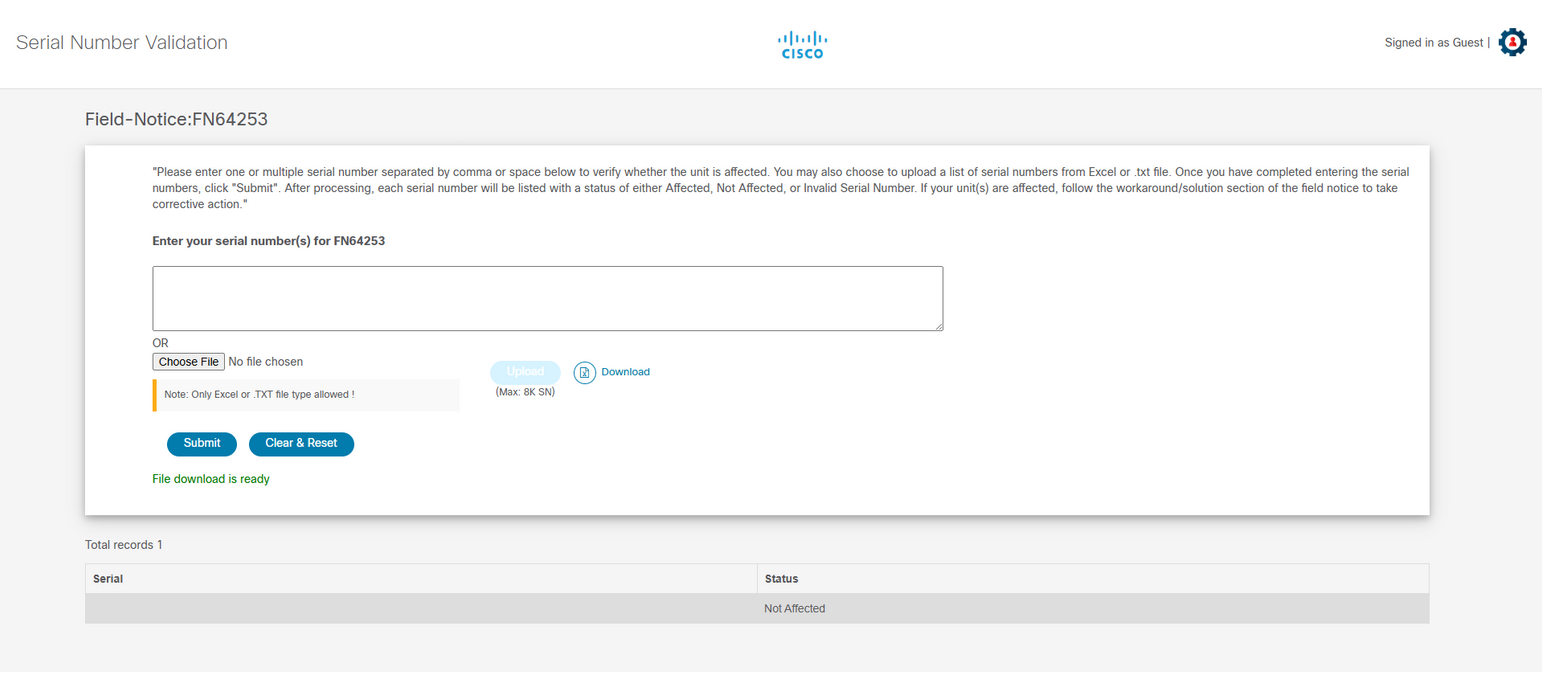Click the 'Signed in as Guest' text
This screenshot has width=1542, height=700.
[1434, 43]
